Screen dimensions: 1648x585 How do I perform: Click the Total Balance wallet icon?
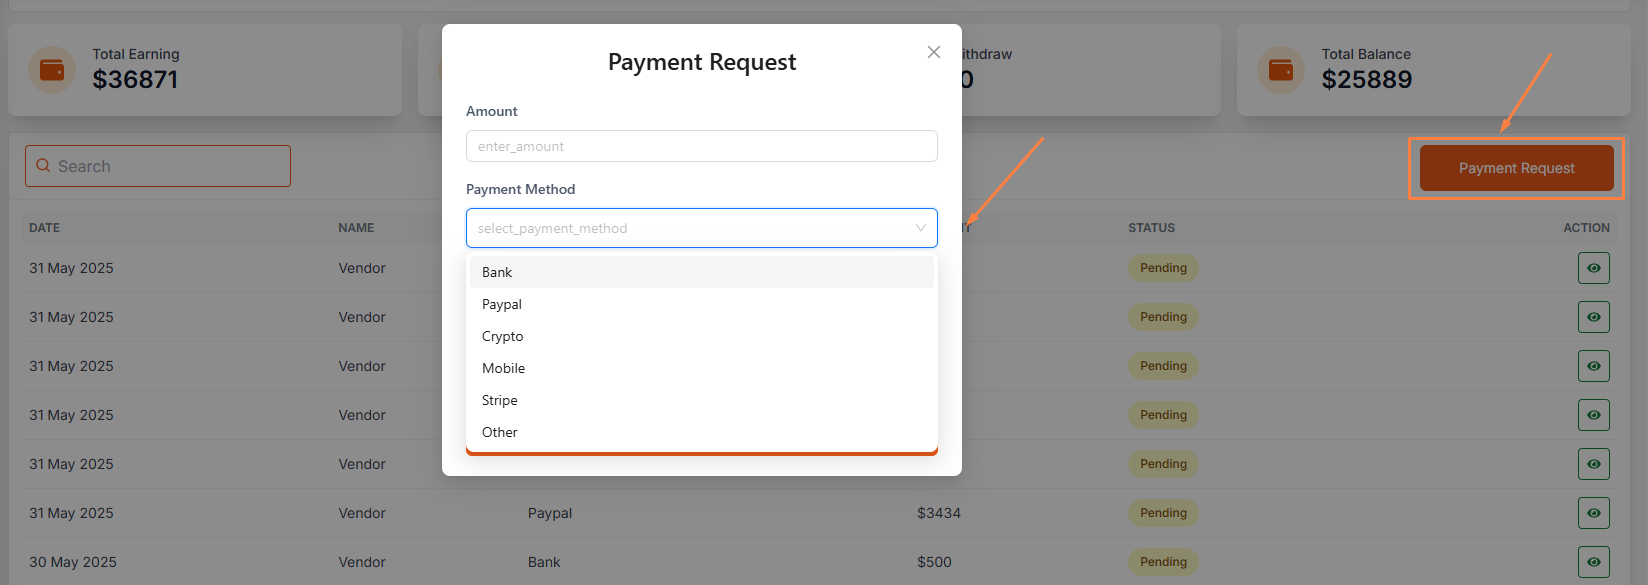1281,70
